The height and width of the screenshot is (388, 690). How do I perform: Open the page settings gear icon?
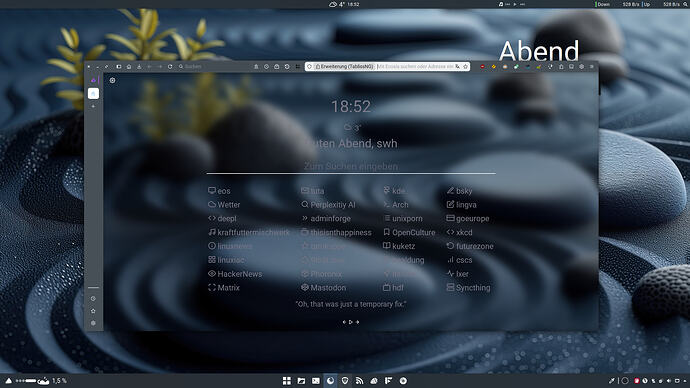pyautogui.click(x=113, y=81)
